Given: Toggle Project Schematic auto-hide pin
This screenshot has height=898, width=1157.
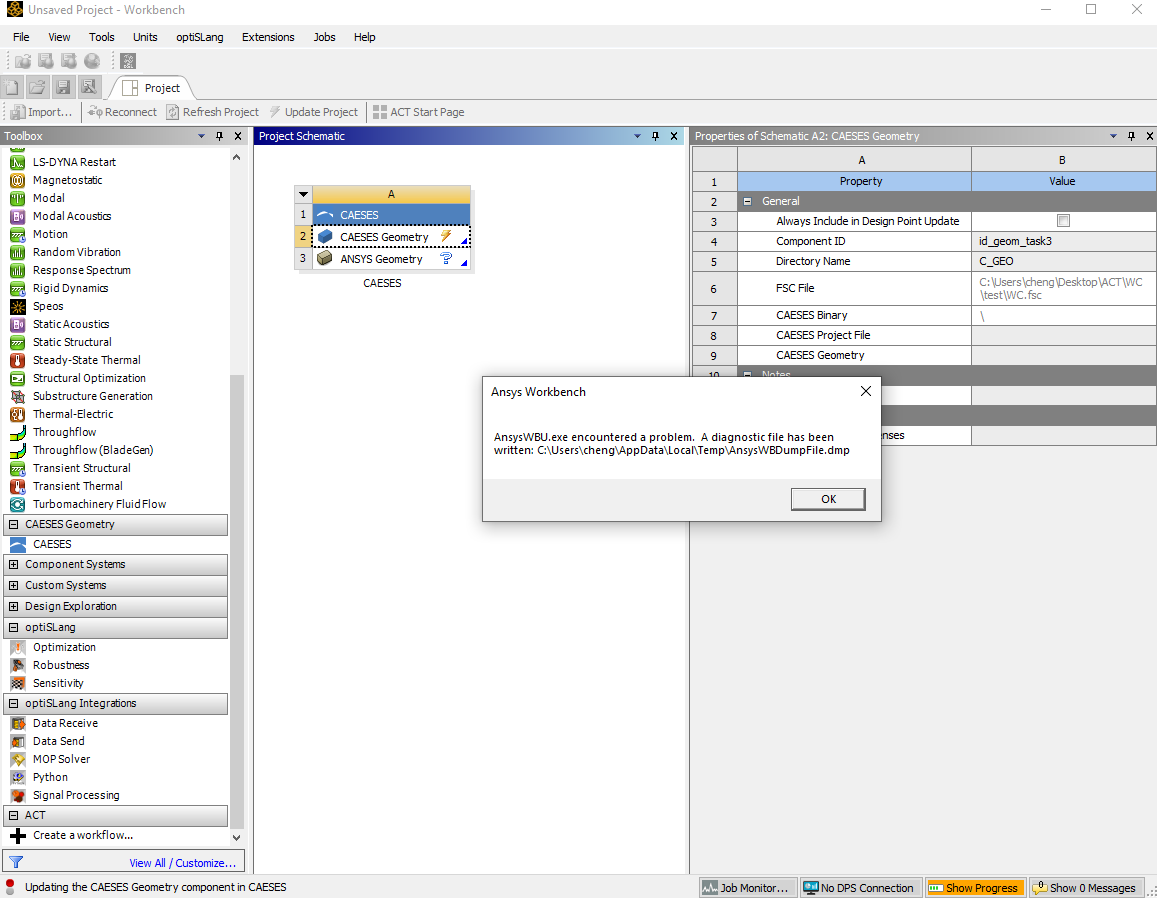Looking at the screenshot, I should (655, 136).
